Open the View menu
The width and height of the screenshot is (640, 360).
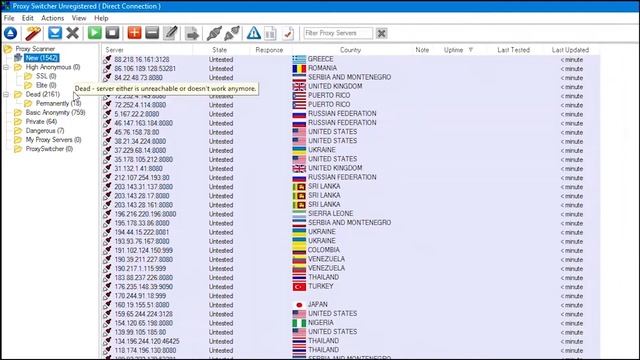(79, 18)
